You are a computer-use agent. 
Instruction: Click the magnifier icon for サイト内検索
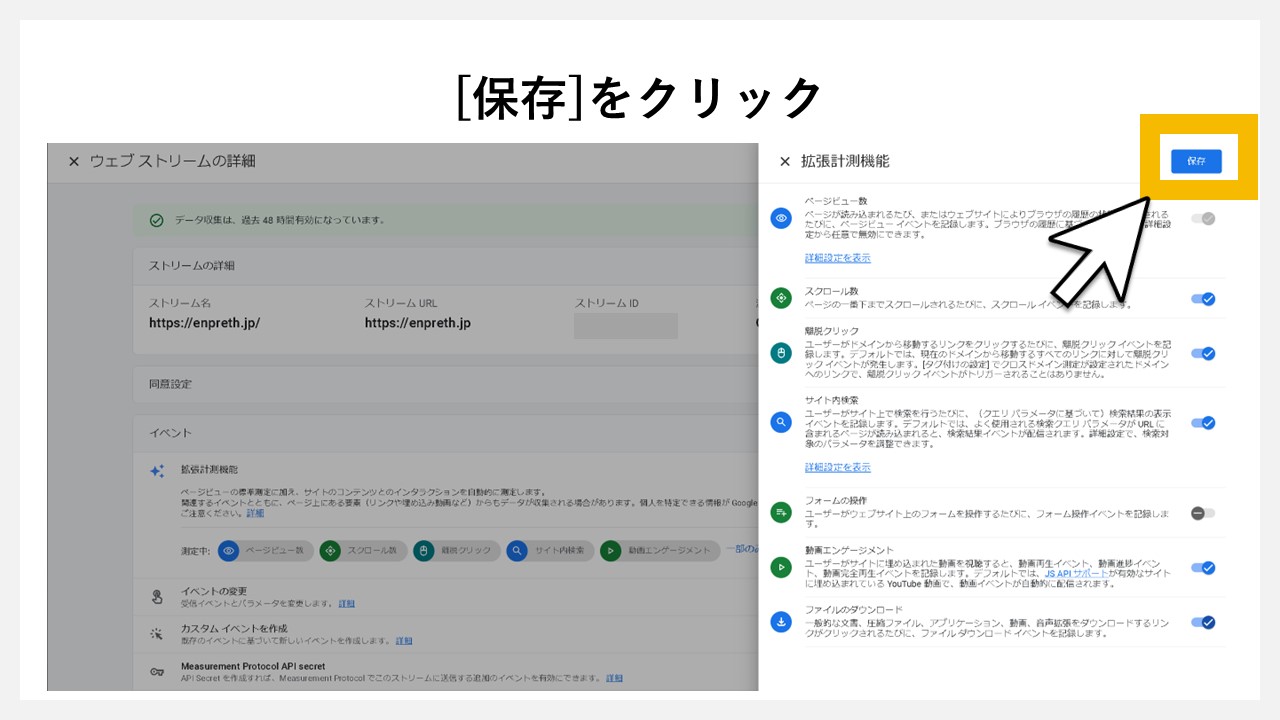click(x=781, y=422)
